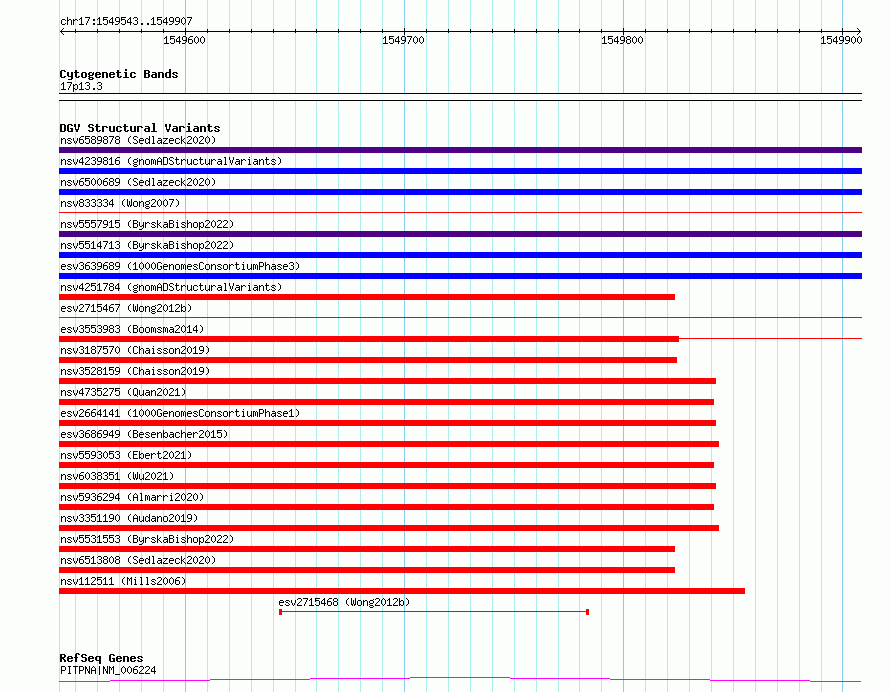Select the red bar under esv3553983
This screenshot has width=890, height=692.
coord(369,339)
